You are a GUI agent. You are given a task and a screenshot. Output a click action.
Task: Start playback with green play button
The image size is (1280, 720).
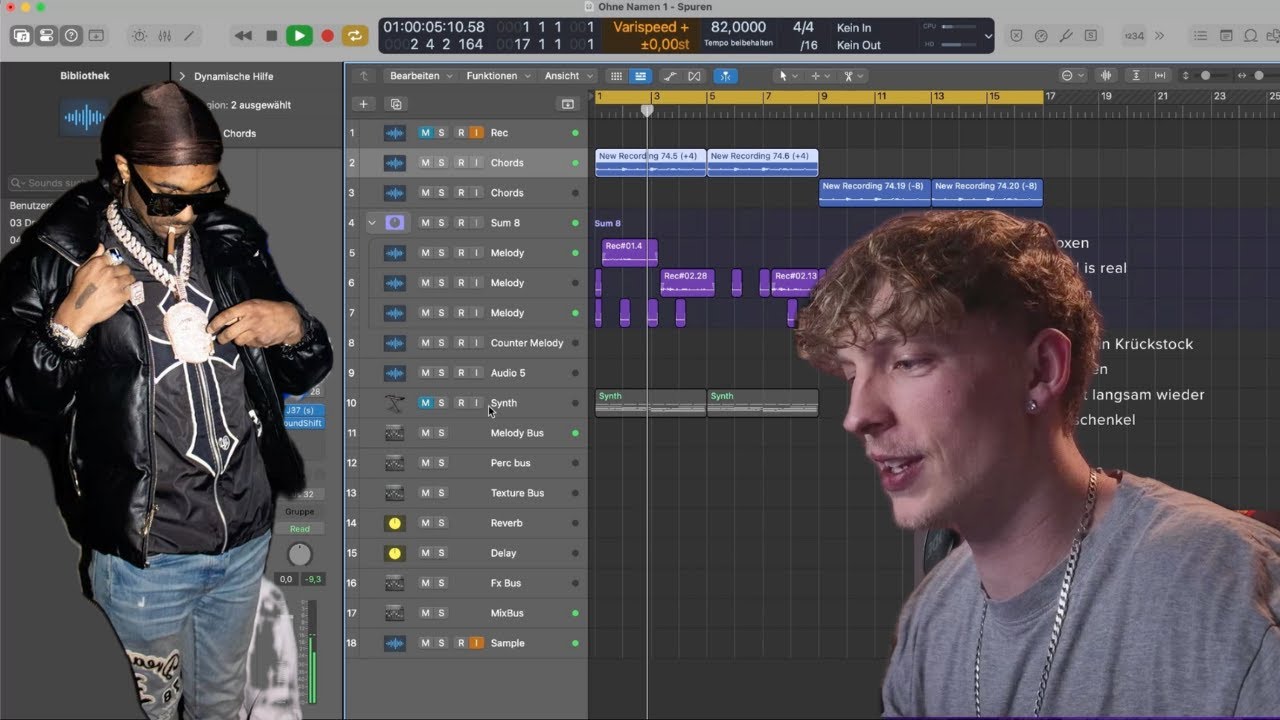pyautogui.click(x=299, y=36)
